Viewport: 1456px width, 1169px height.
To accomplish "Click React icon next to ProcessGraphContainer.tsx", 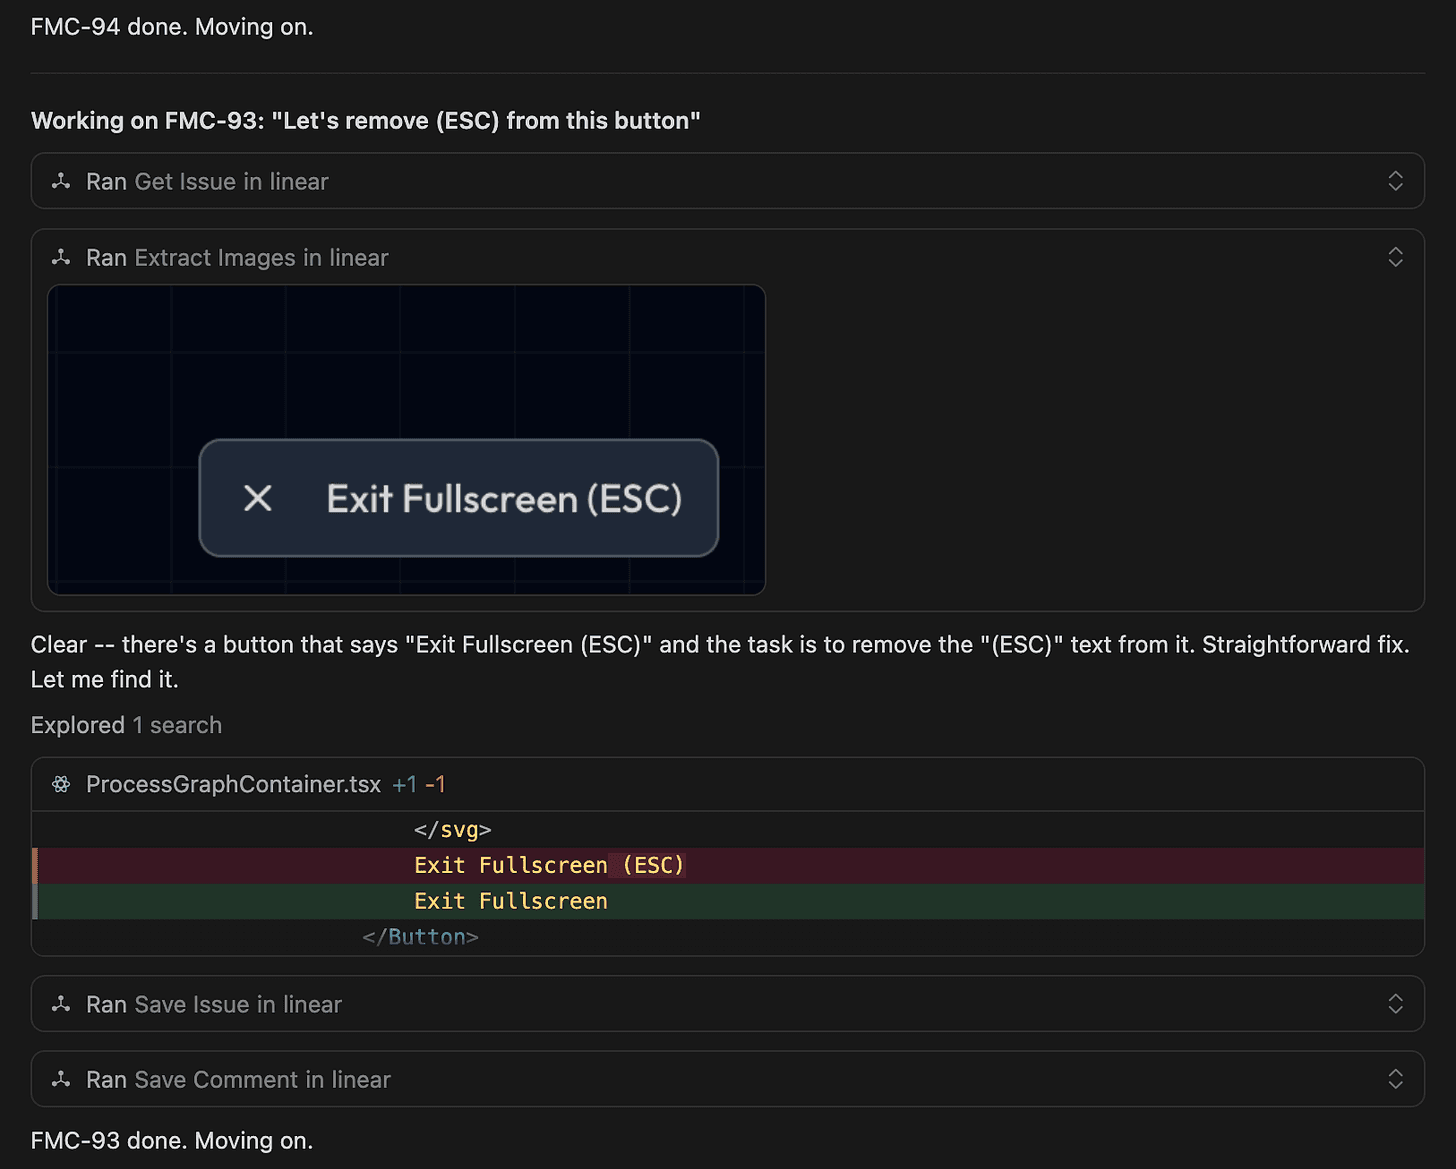I will pos(61,784).
